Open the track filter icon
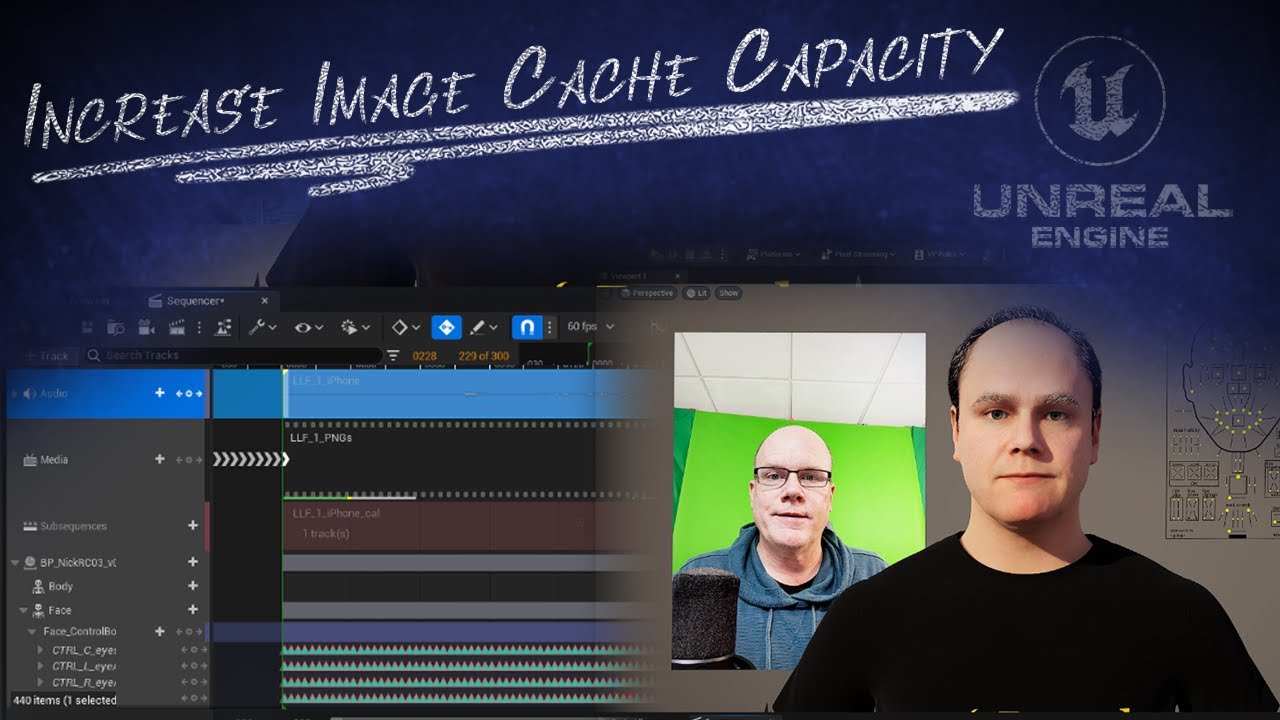Screen dimensions: 1280x720 393,355
